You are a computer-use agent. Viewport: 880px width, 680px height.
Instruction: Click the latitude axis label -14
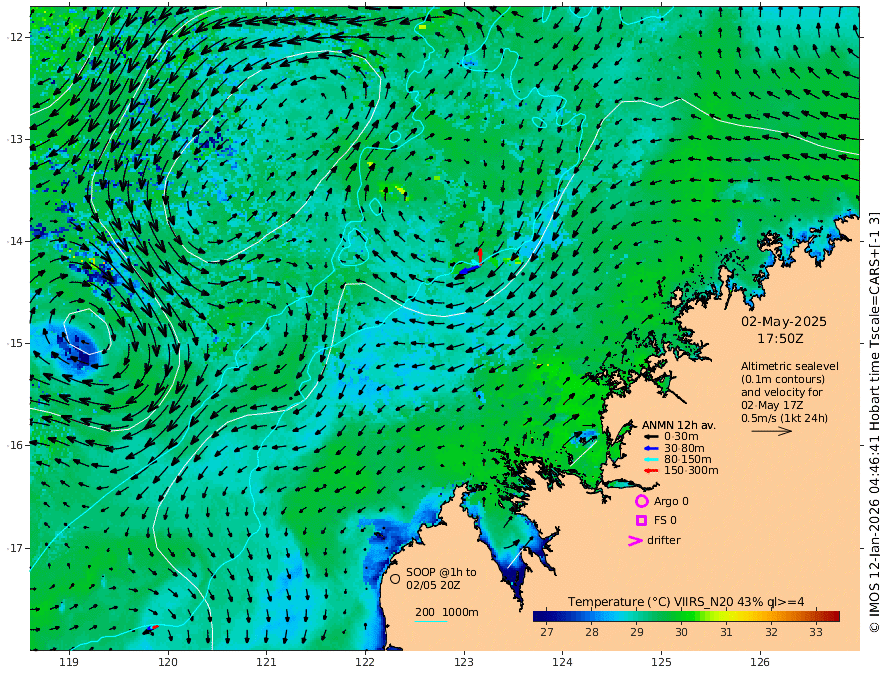pyautogui.click(x=15, y=241)
